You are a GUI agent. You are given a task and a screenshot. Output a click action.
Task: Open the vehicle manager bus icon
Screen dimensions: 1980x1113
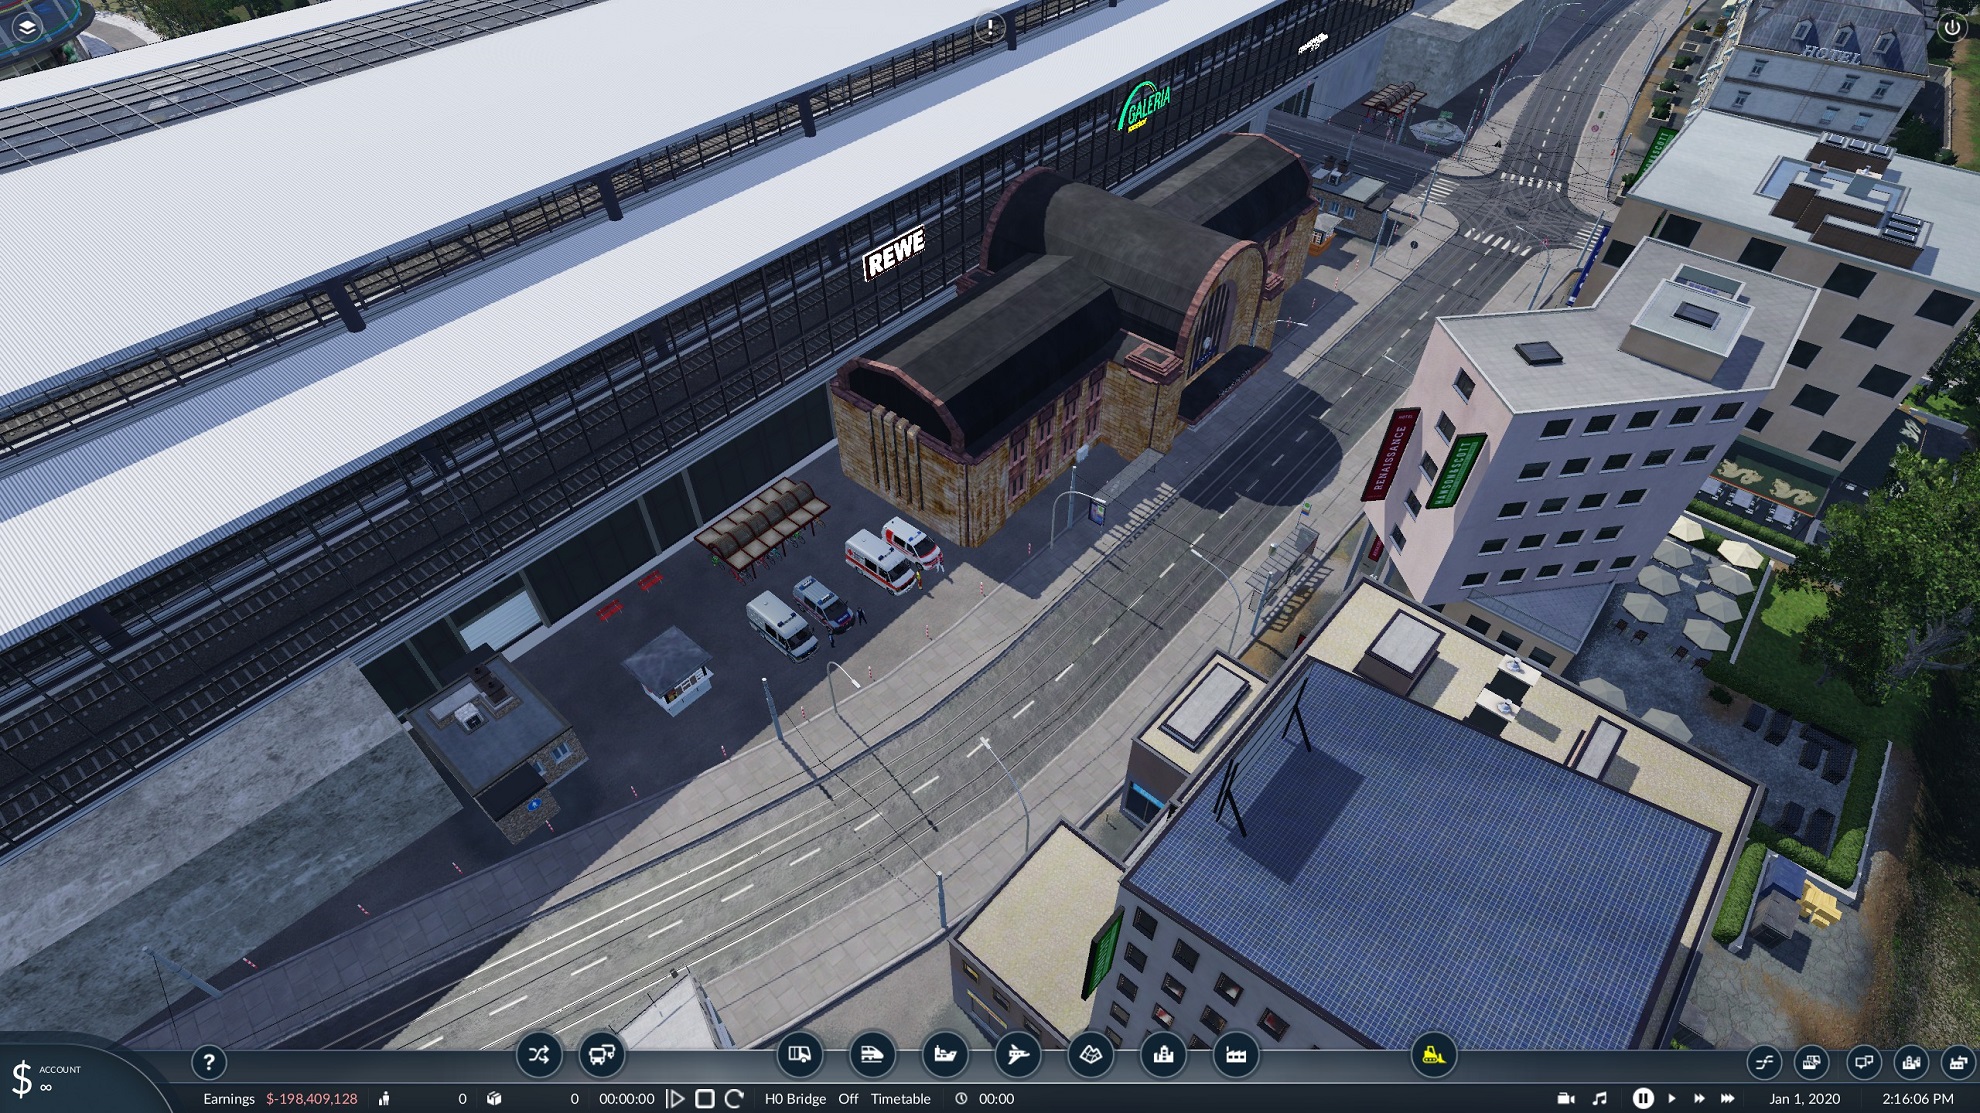tap(602, 1055)
